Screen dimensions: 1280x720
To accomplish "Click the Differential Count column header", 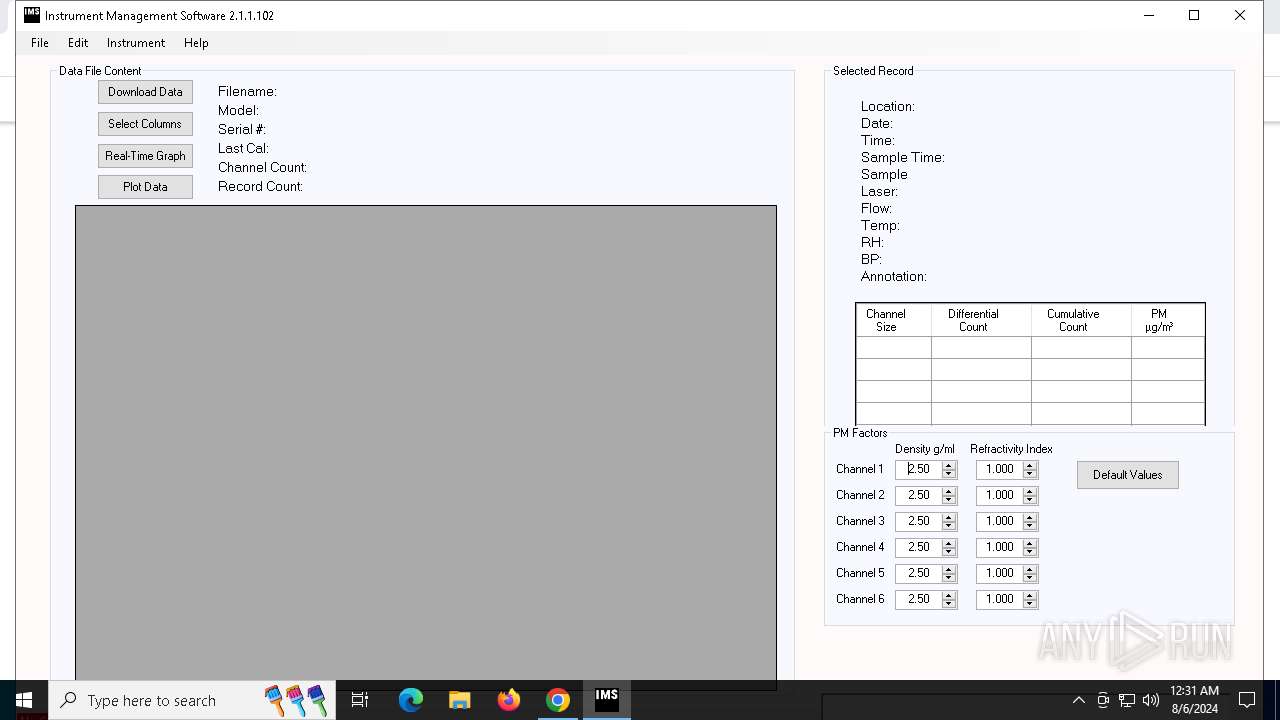I will [x=981, y=320].
